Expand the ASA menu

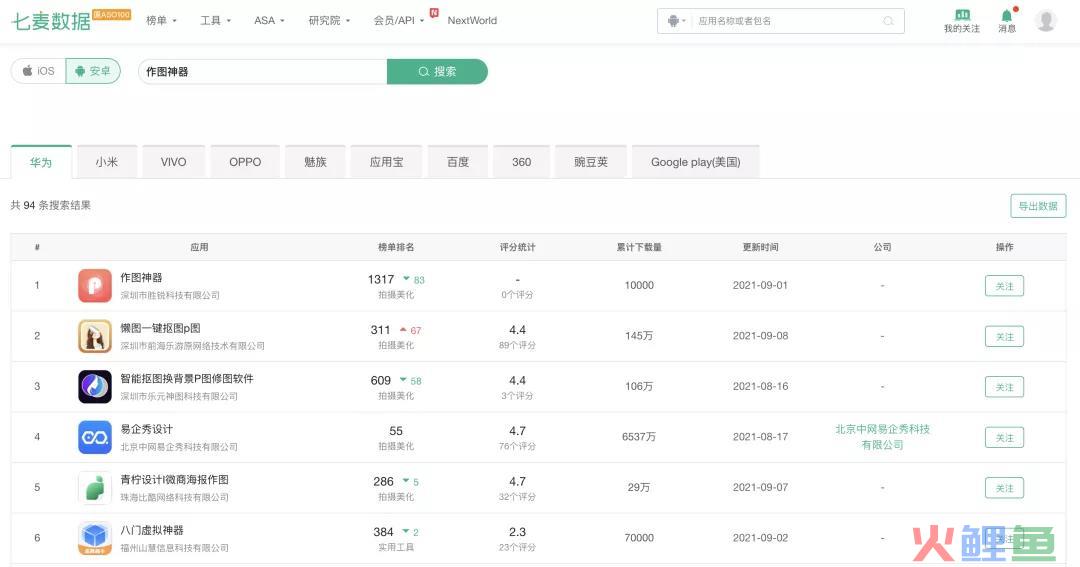pos(269,21)
